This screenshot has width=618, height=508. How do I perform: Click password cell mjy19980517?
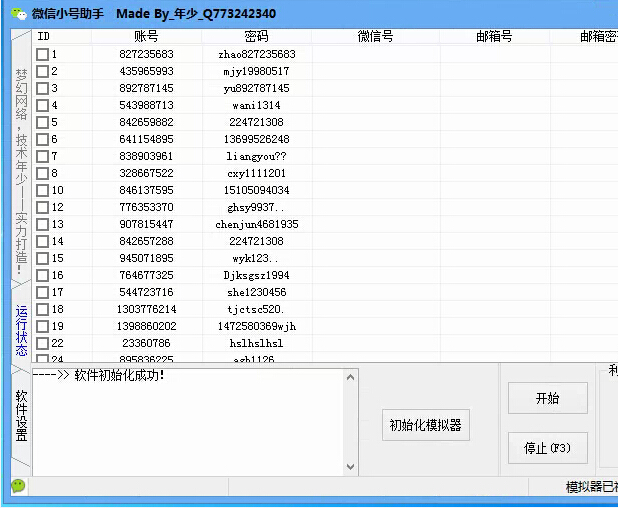[x=257, y=71]
